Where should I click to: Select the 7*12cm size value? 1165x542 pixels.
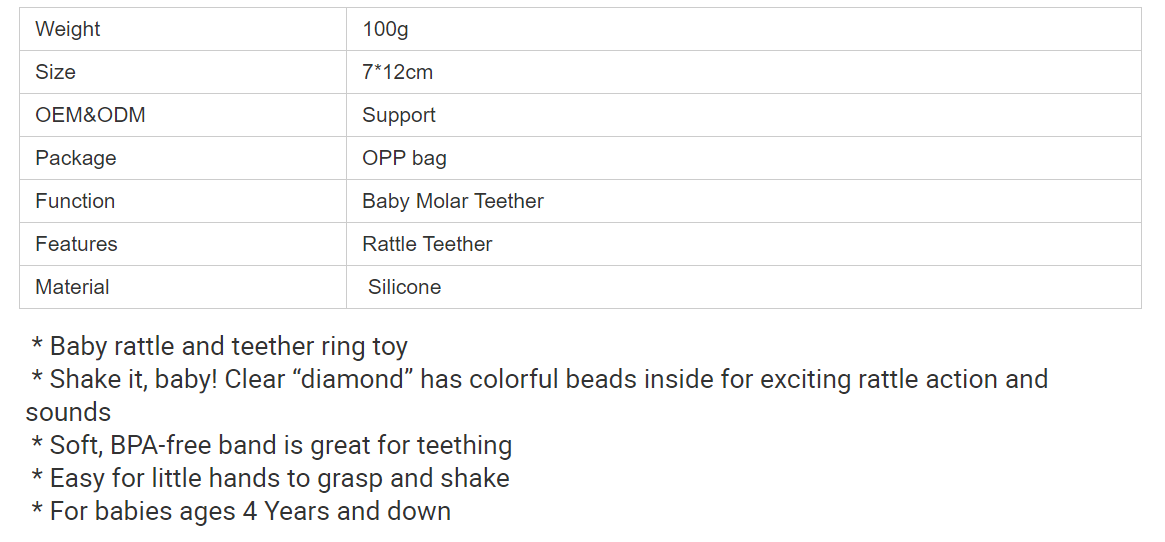click(x=397, y=72)
